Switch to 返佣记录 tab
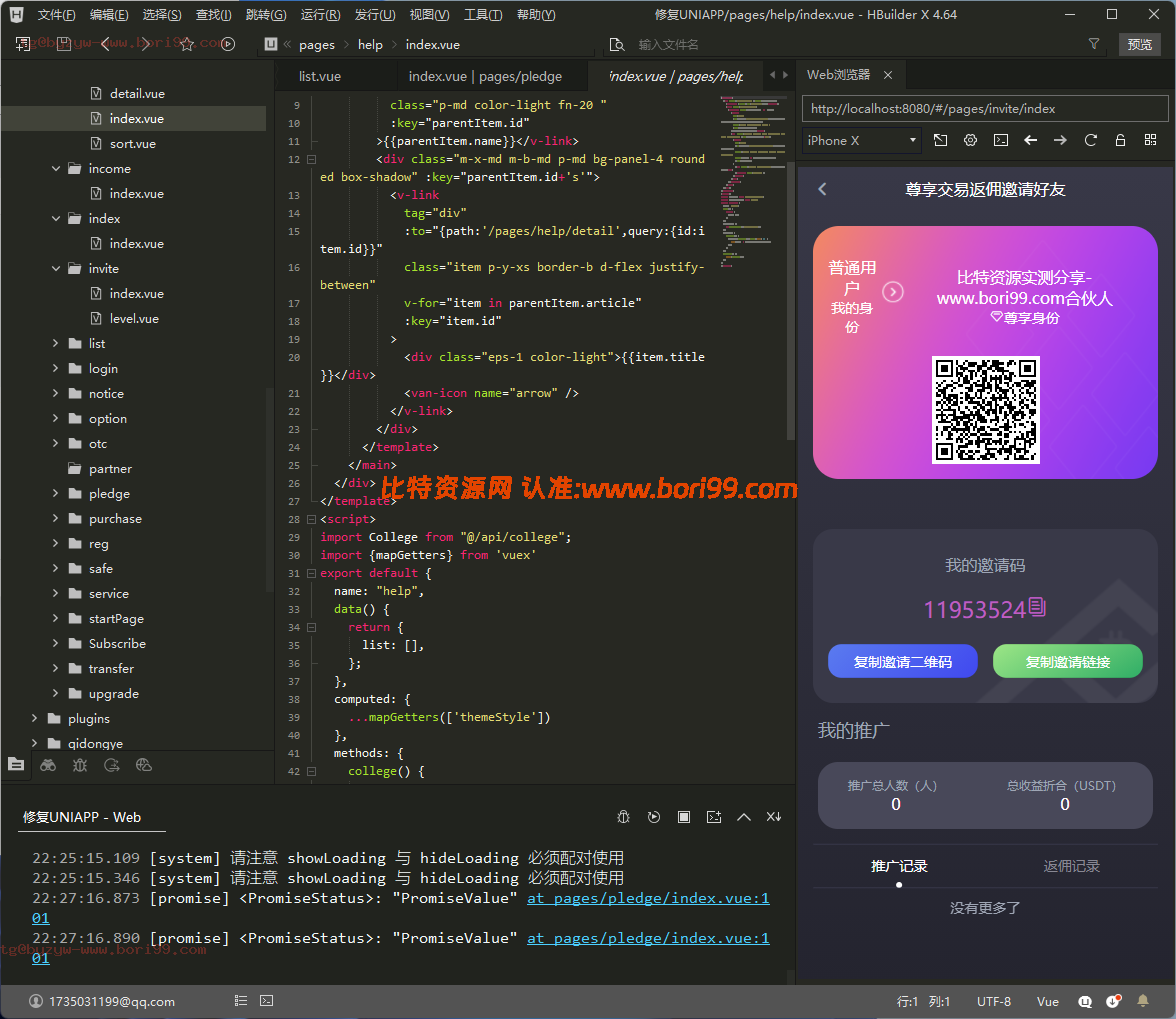 click(x=1071, y=866)
